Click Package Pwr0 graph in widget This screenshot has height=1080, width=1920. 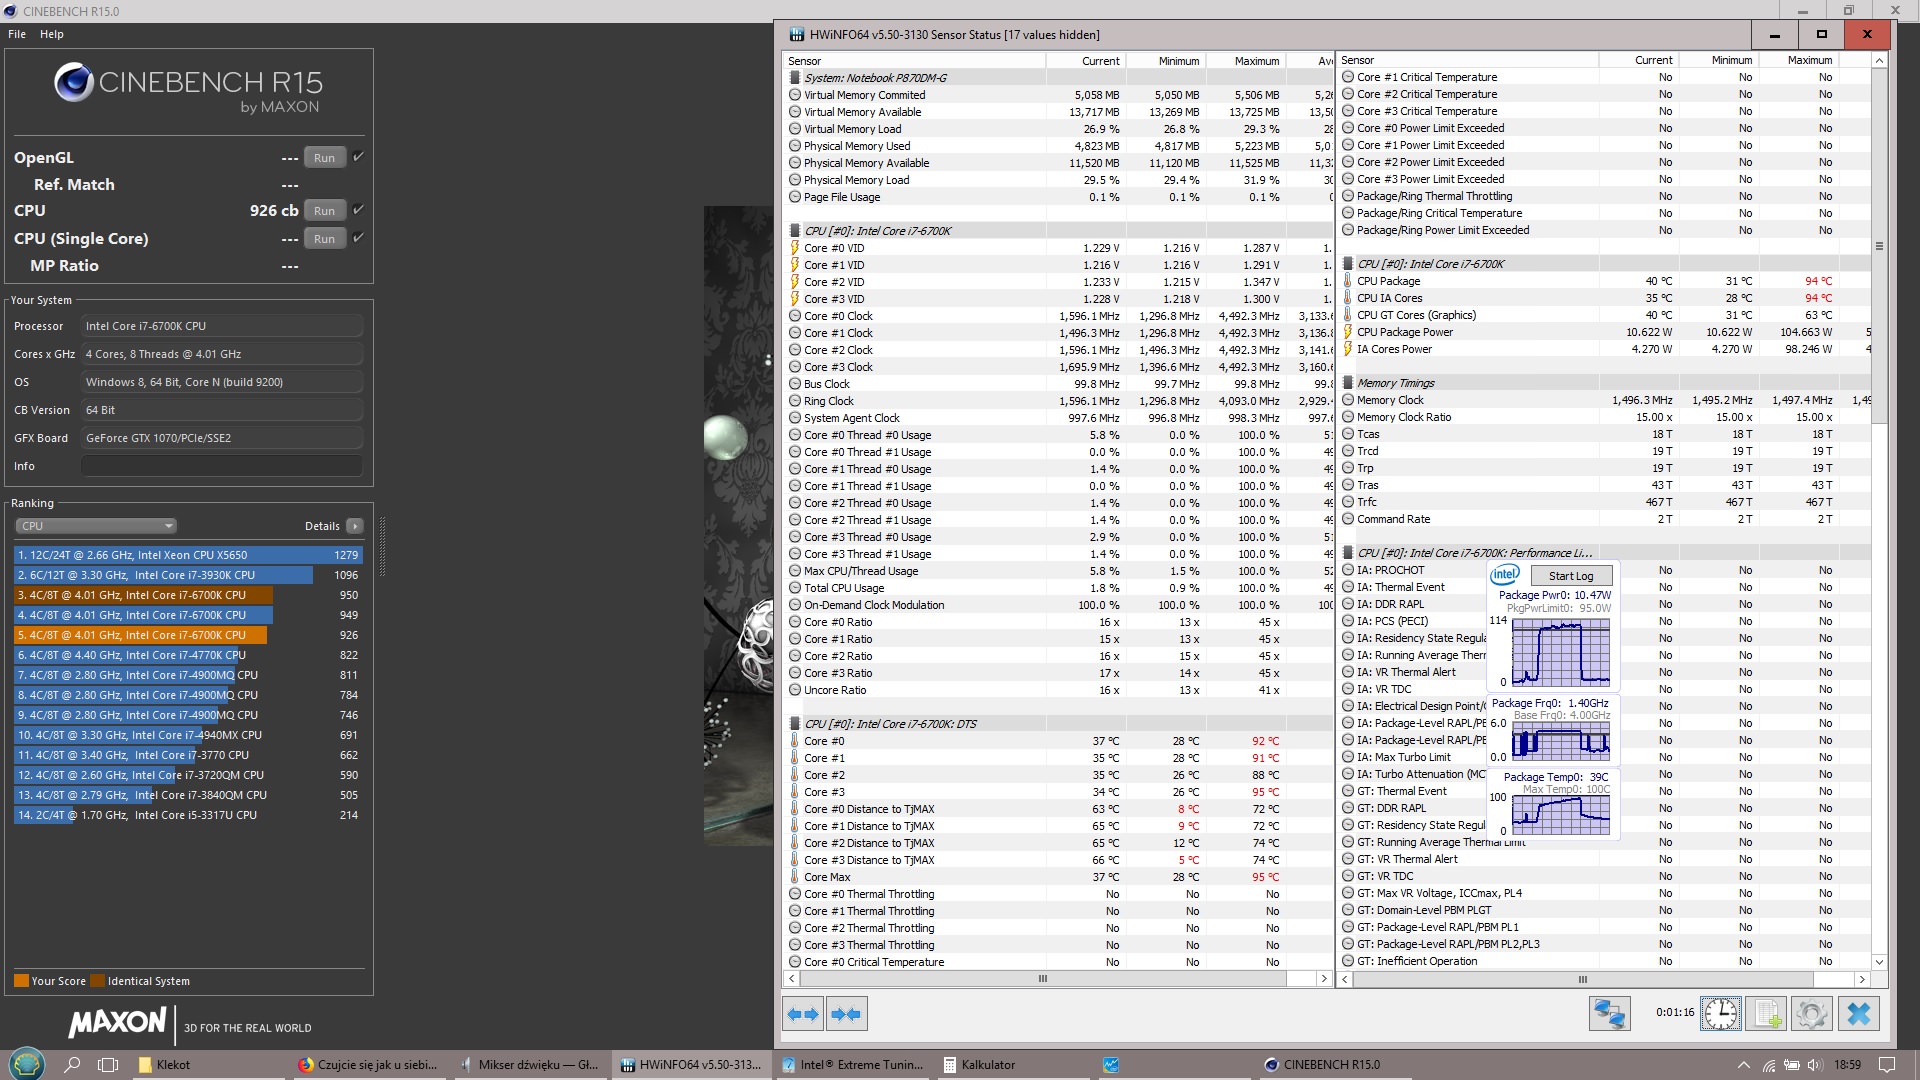pos(1561,652)
